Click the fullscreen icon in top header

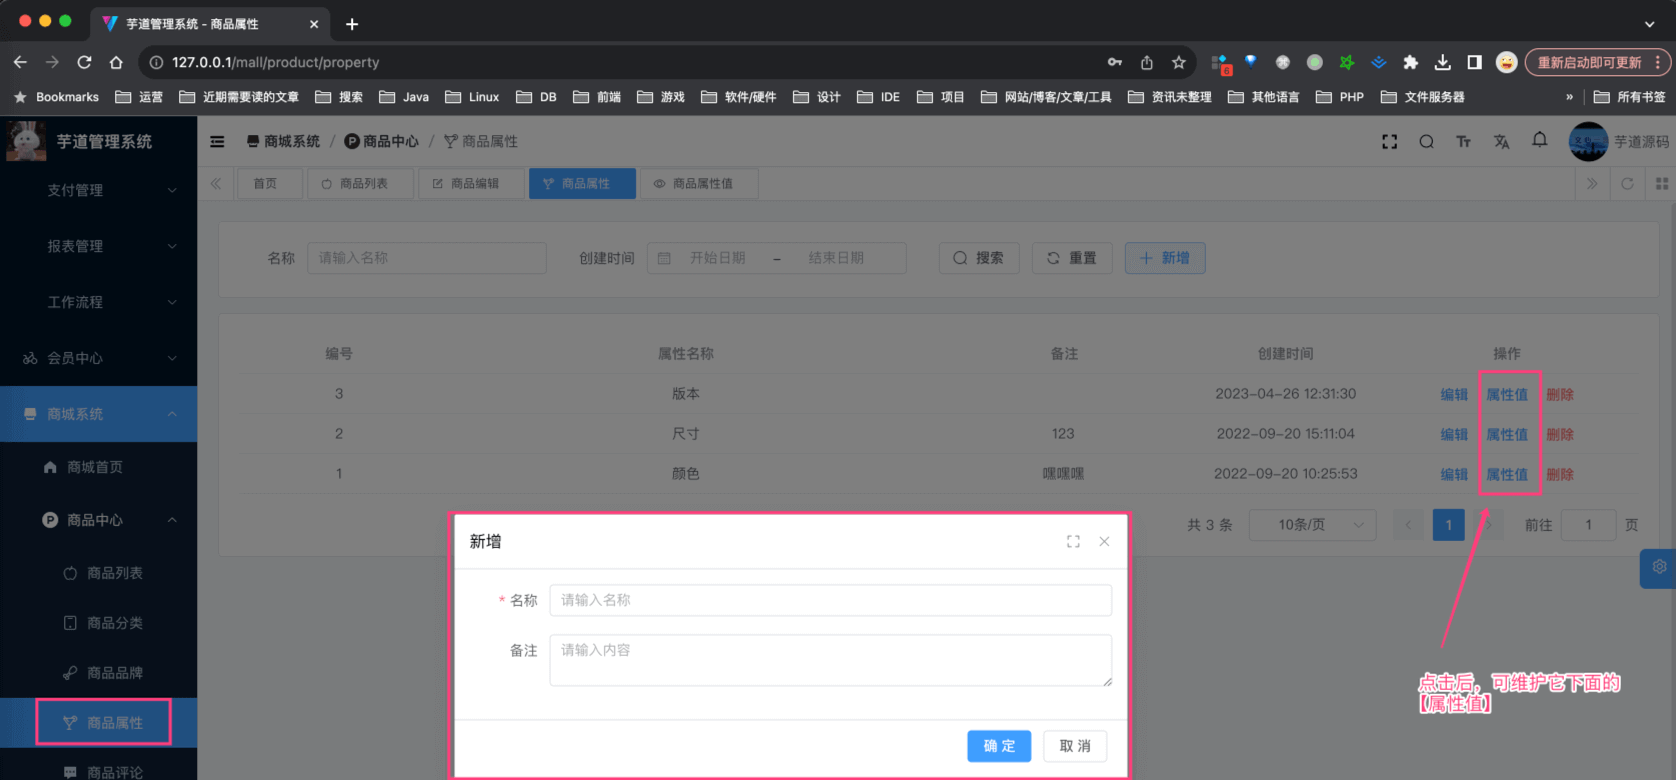pyautogui.click(x=1389, y=142)
